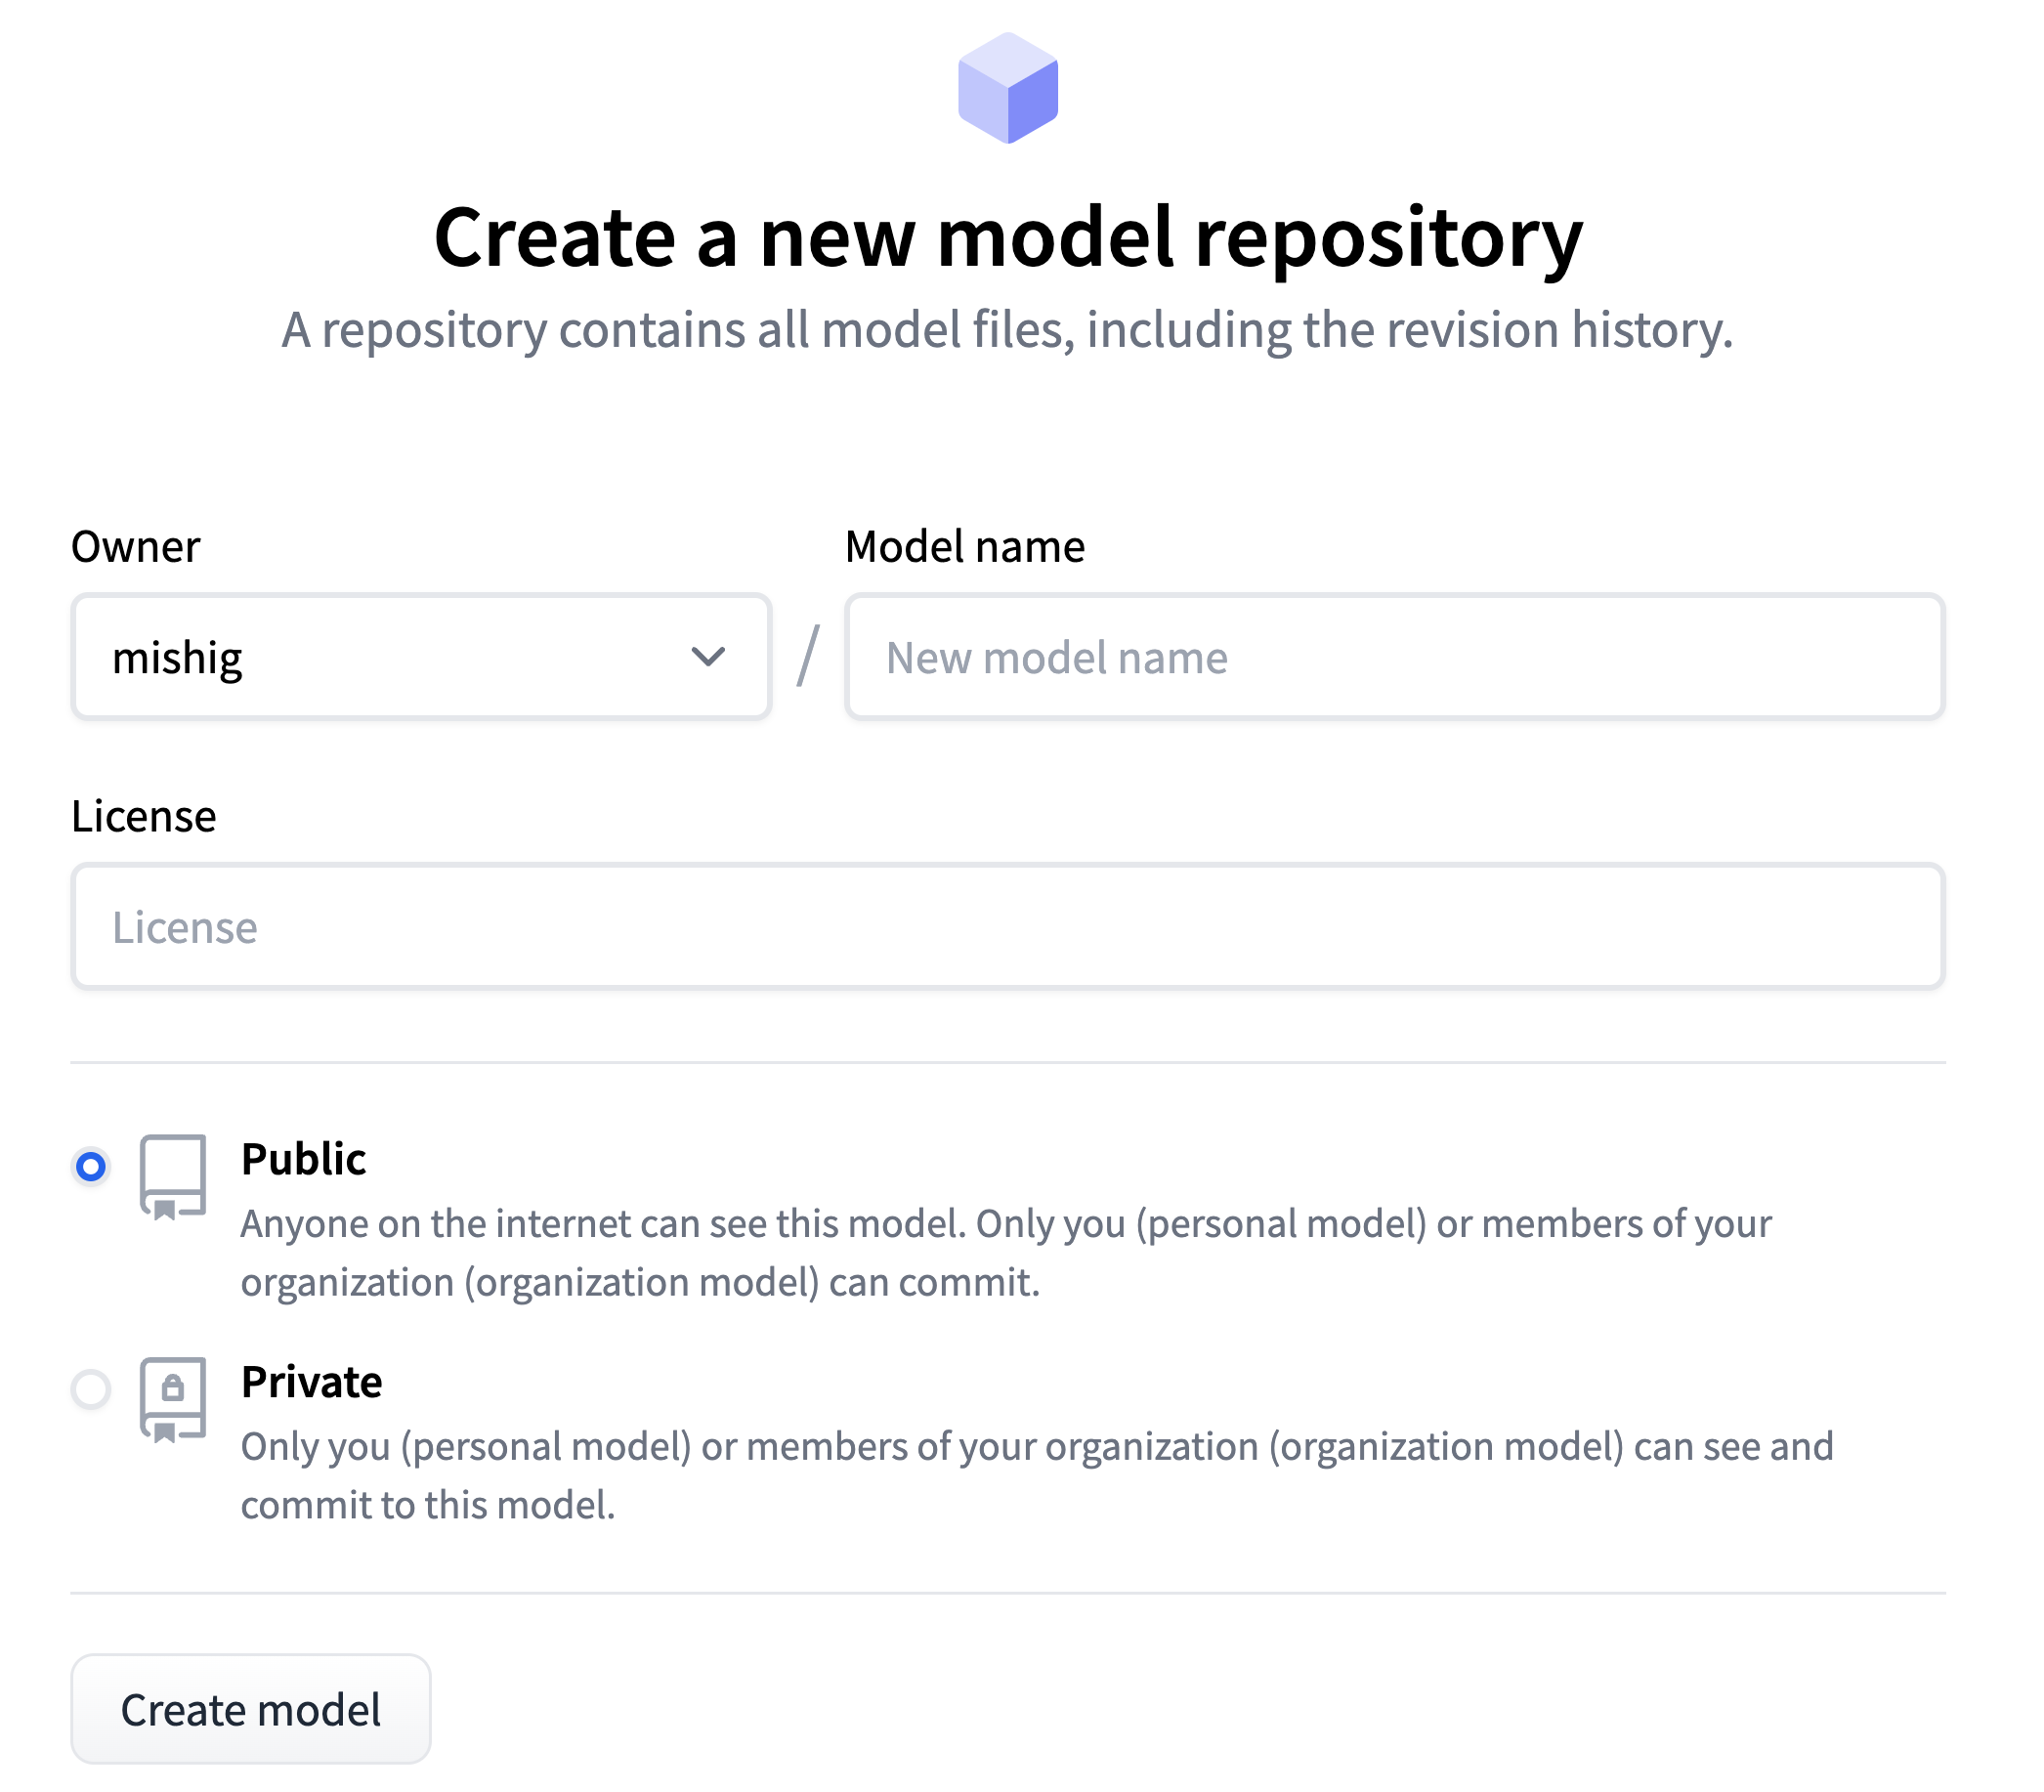2044x1792 pixels.
Task: Click the bold "Public" label text
Action: 303,1159
